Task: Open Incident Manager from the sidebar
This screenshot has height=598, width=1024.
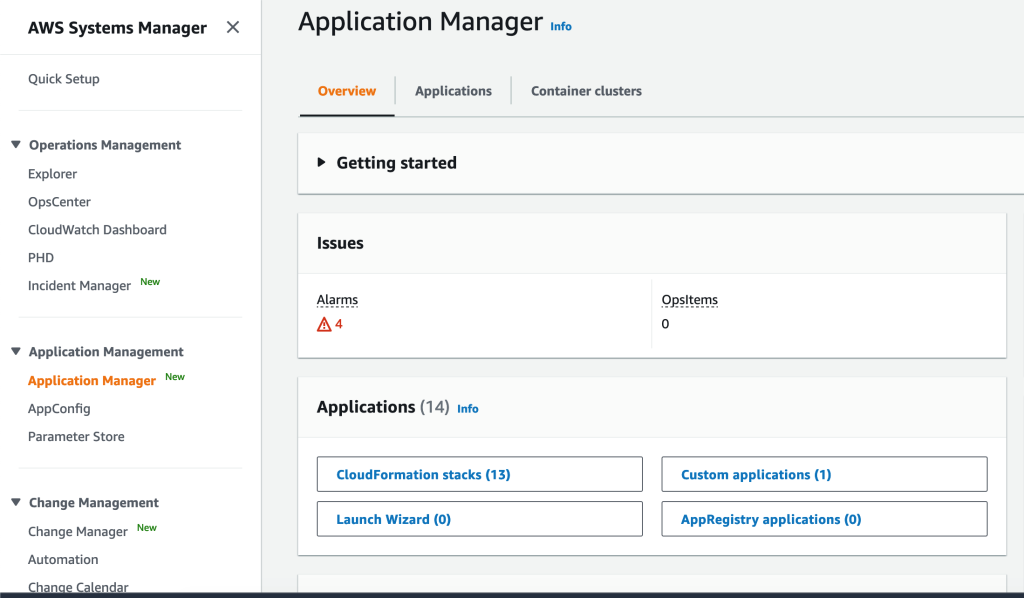Action: pyautogui.click(x=79, y=285)
